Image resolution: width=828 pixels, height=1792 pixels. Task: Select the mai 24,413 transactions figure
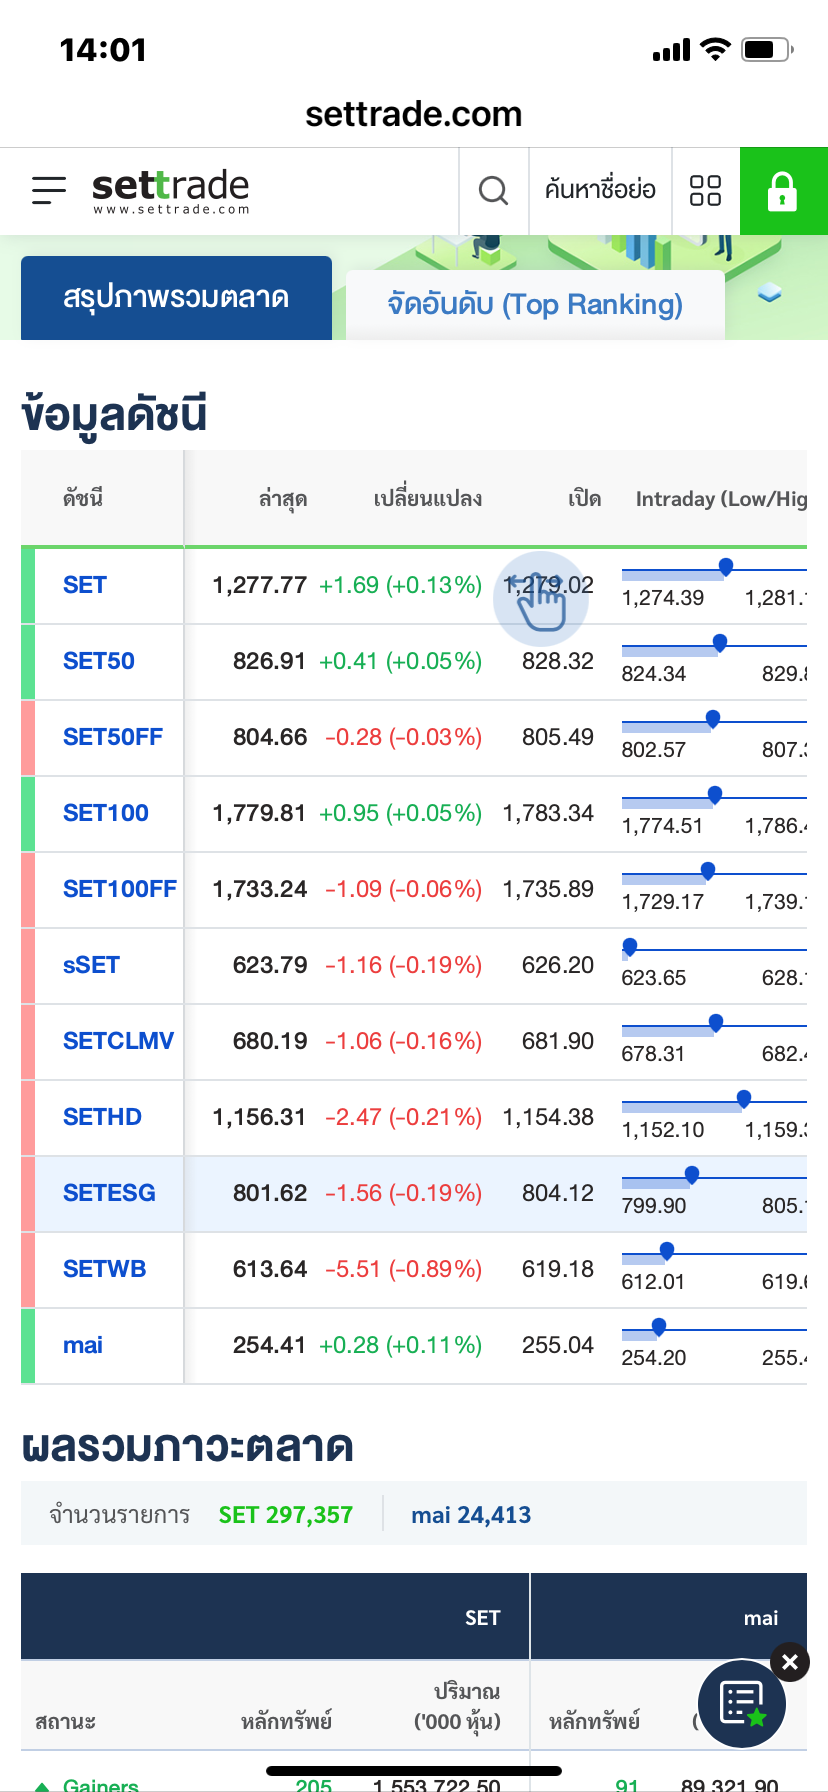point(471,1515)
